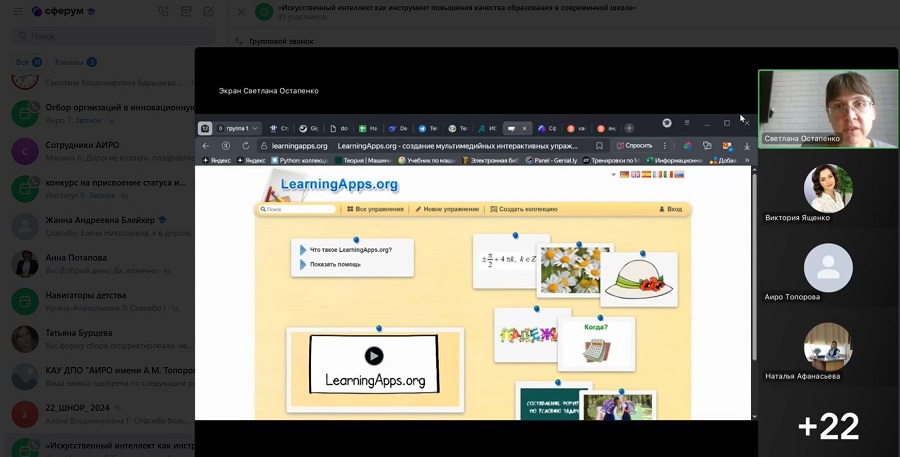
Task: Open the hat picture exercise card
Action: [x=639, y=279]
